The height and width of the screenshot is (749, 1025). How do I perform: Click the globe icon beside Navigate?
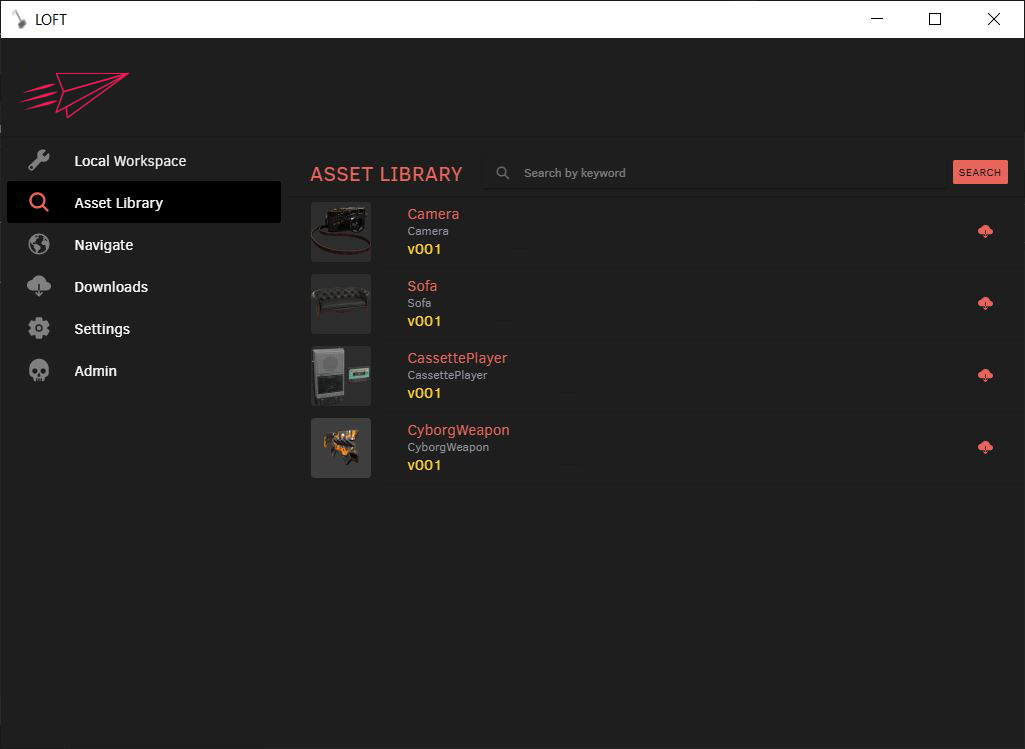(x=38, y=244)
